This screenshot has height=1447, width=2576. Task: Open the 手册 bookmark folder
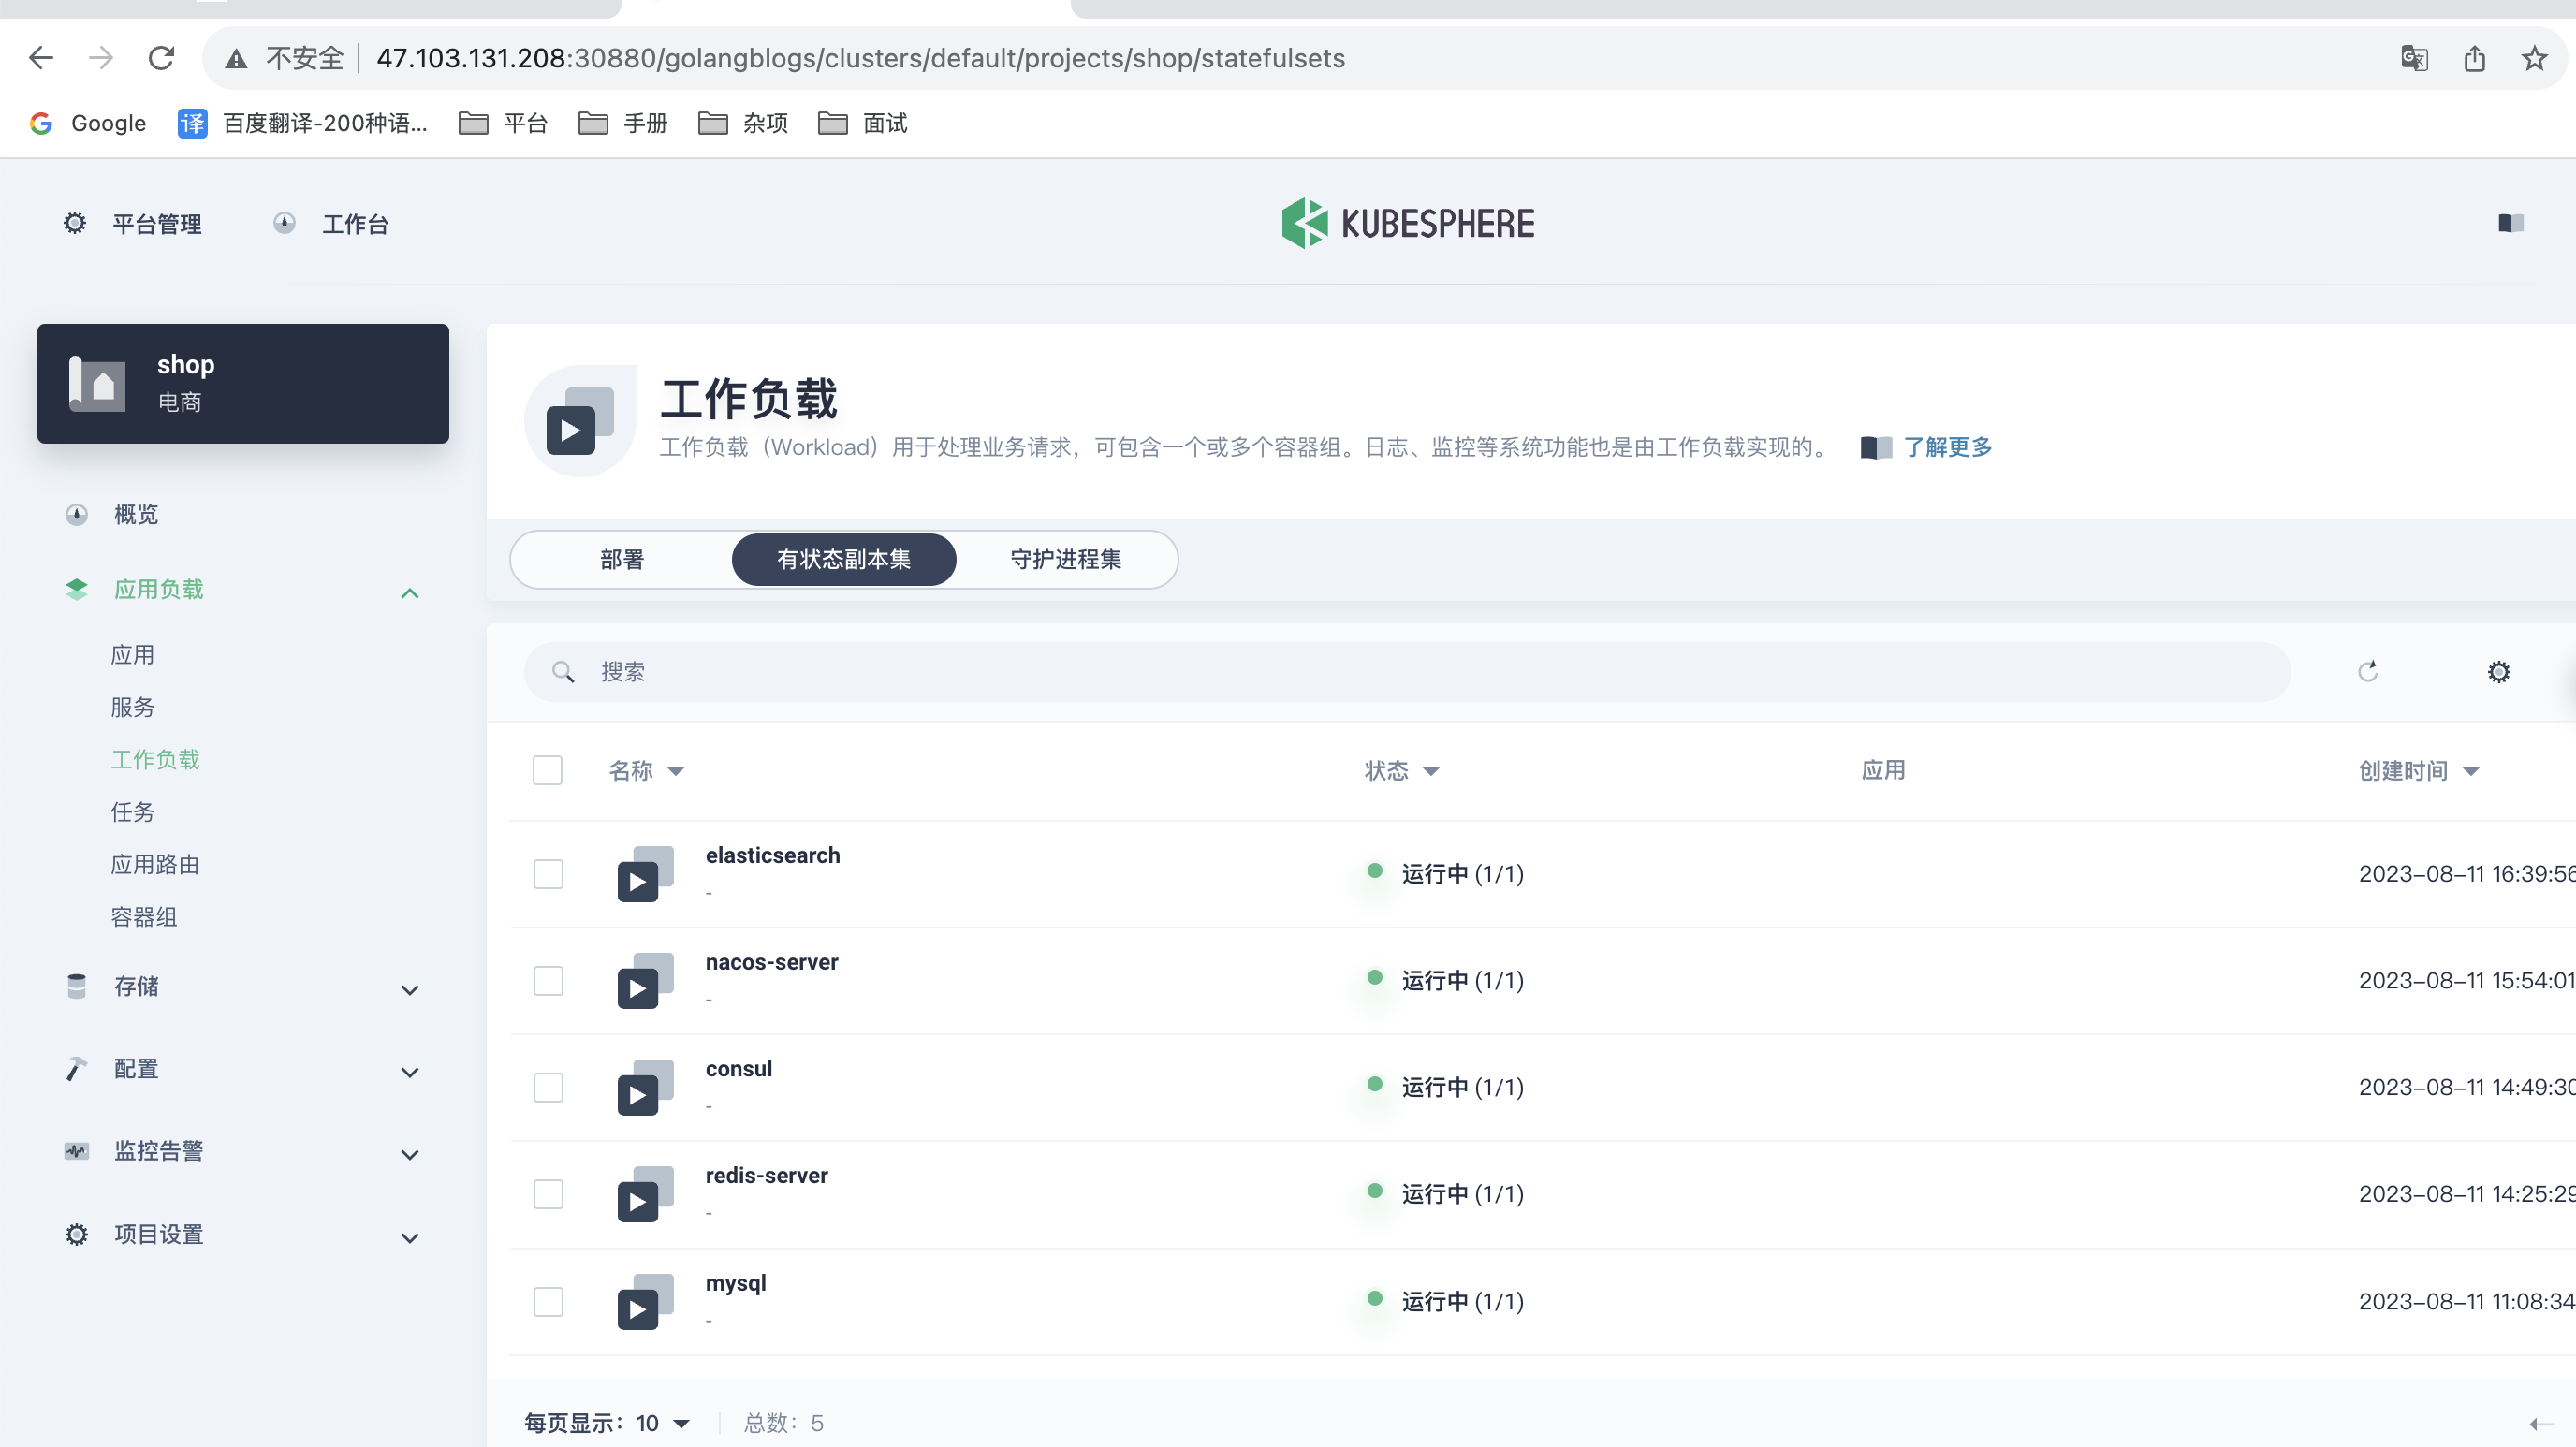click(623, 123)
